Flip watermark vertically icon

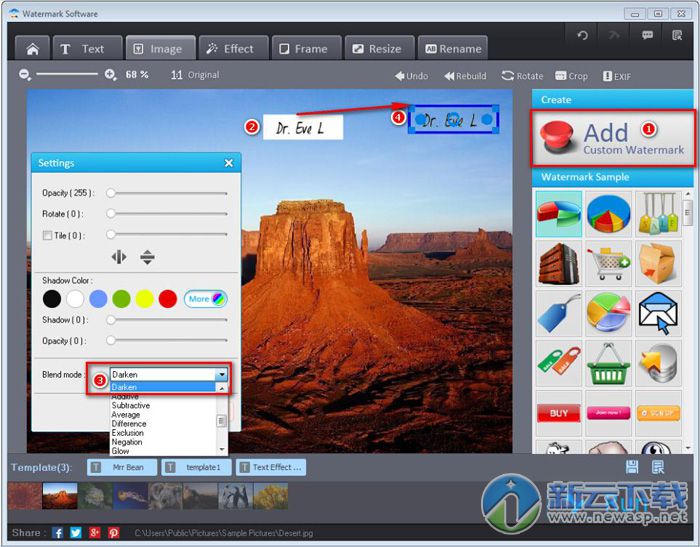click(x=147, y=257)
